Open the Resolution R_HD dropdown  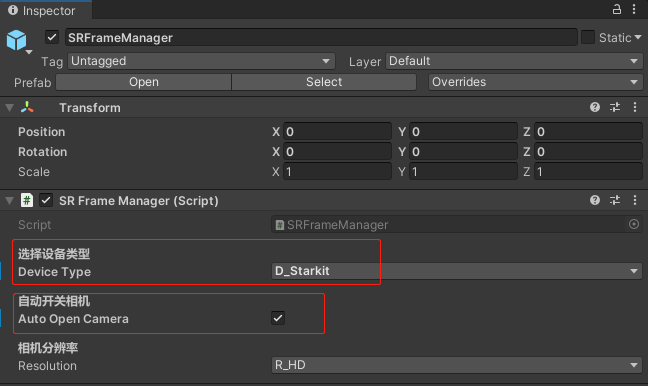(x=457, y=365)
